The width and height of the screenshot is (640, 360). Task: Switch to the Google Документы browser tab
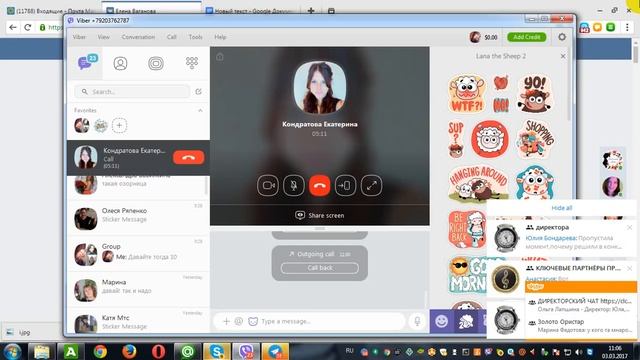tap(251, 11)
